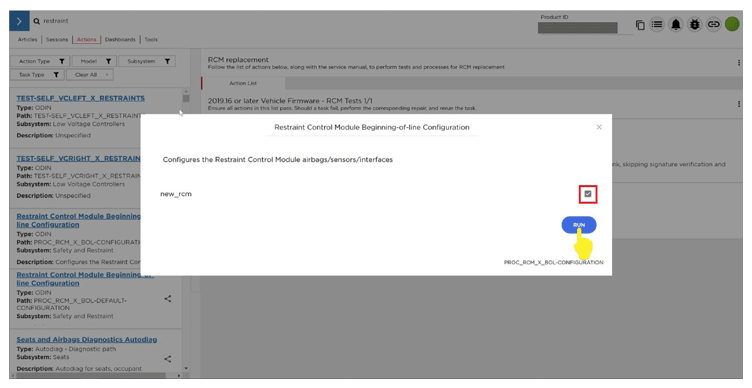The width and height of the screenshot is (752, 388).
Task: Open the Task Type filter
Action: tap(37, 75)
